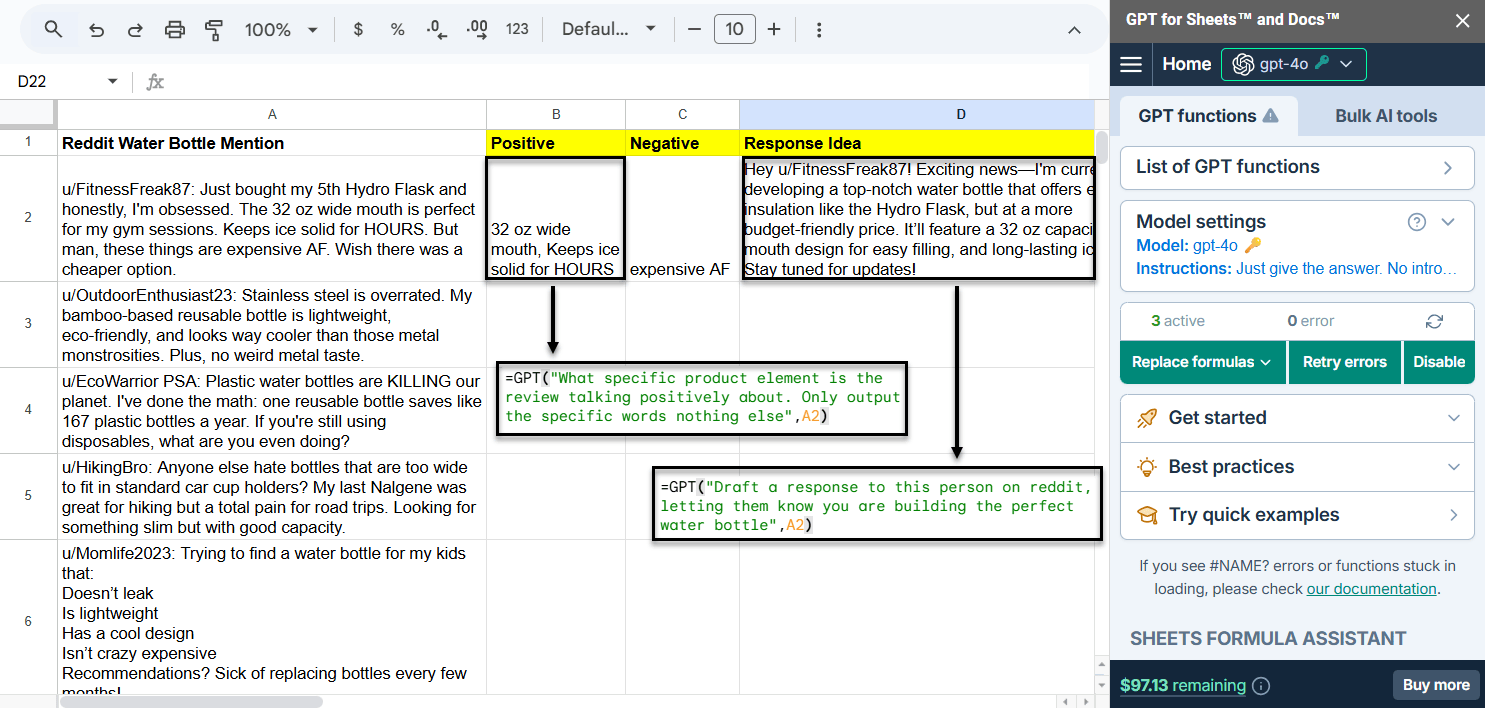Increase decimal places
Screen dimensions: 1485x708
tap(477, 30)
